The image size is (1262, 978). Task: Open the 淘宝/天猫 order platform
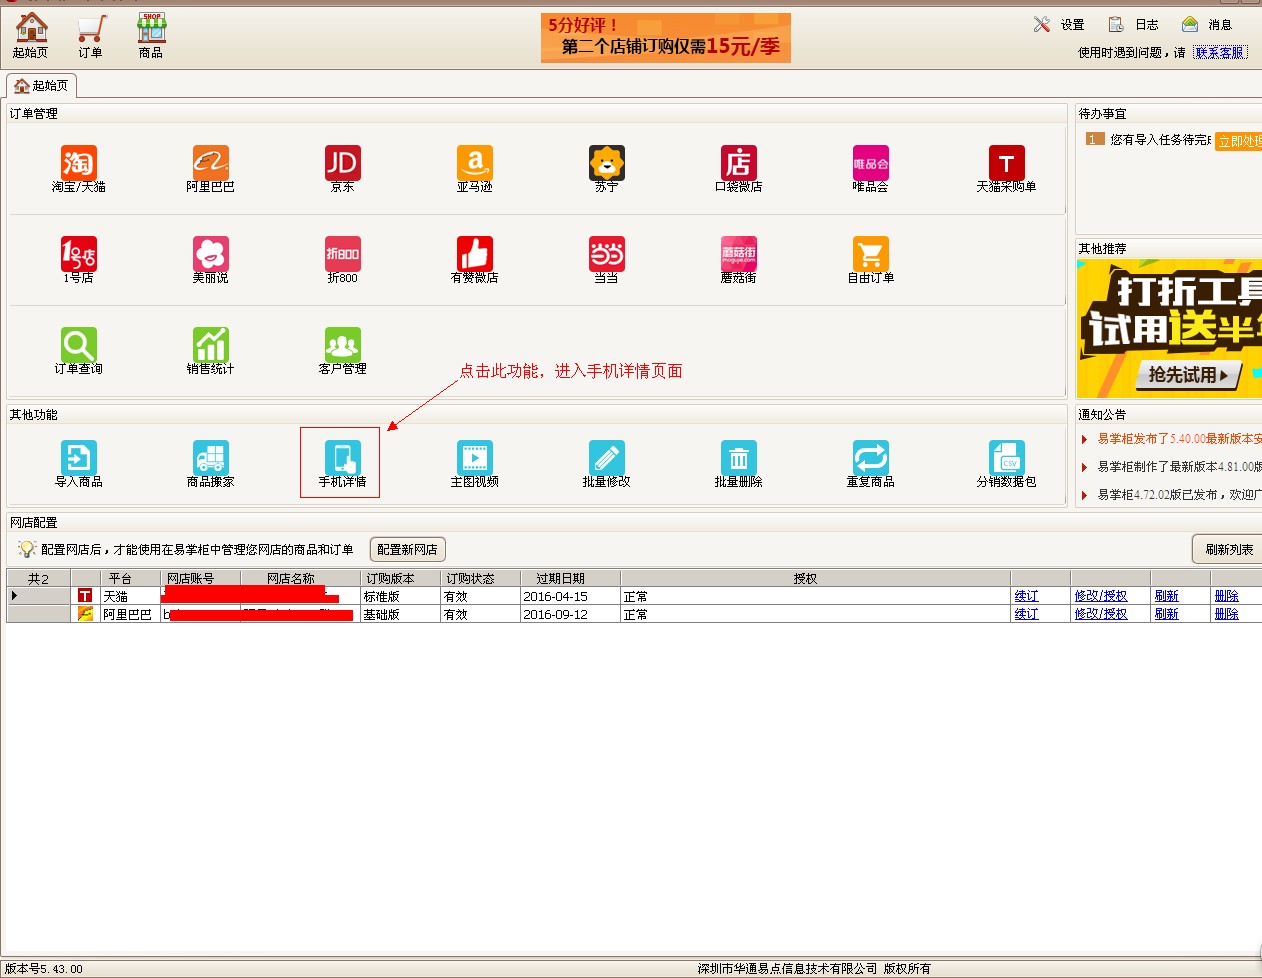point(79,169)
